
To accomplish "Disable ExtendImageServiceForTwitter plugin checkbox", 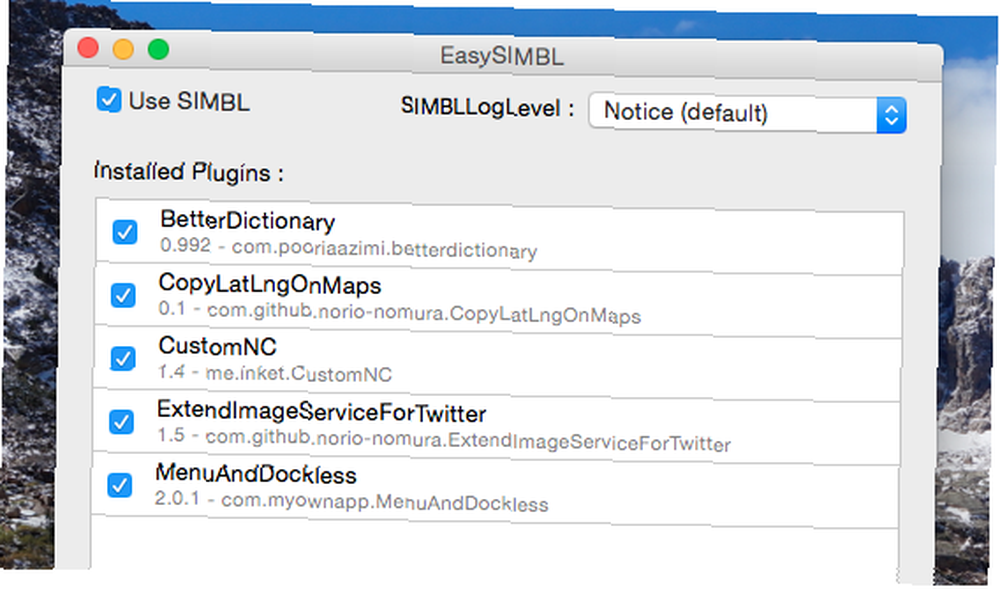I will 121,421.
